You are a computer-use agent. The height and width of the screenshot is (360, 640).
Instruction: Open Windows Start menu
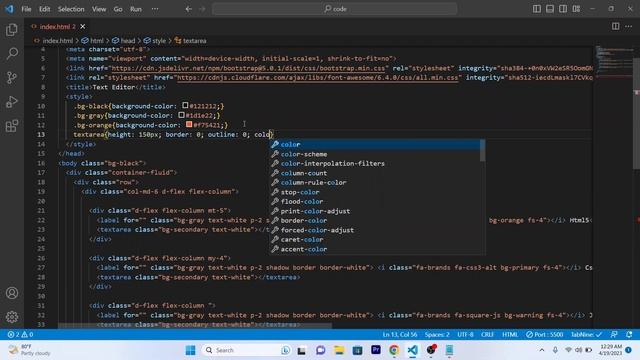click(x=190, y=350)
